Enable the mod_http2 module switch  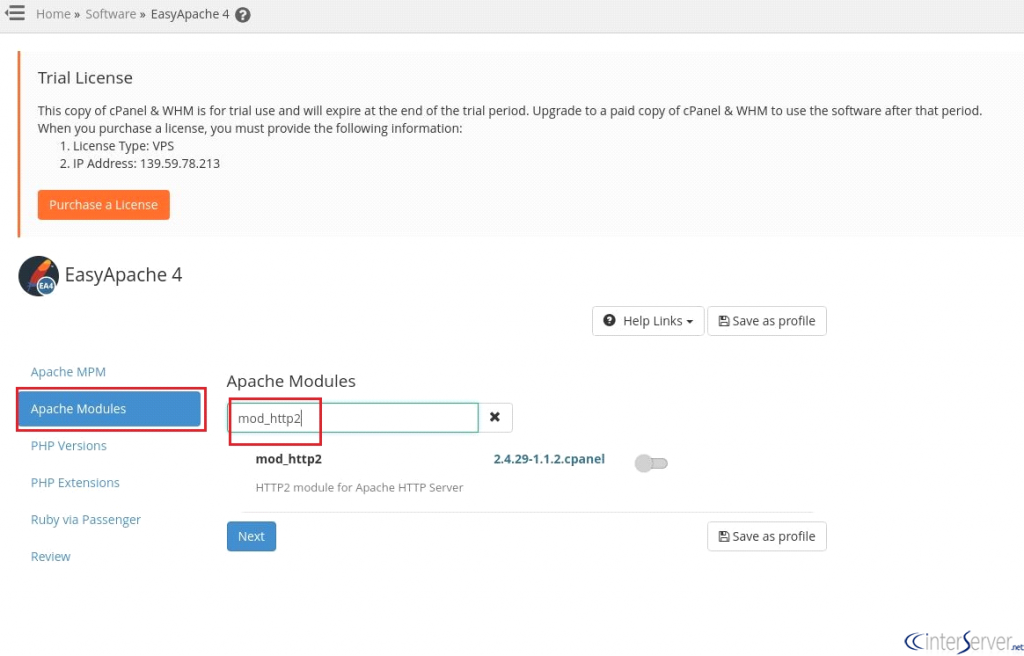click(x=651, y=463)
